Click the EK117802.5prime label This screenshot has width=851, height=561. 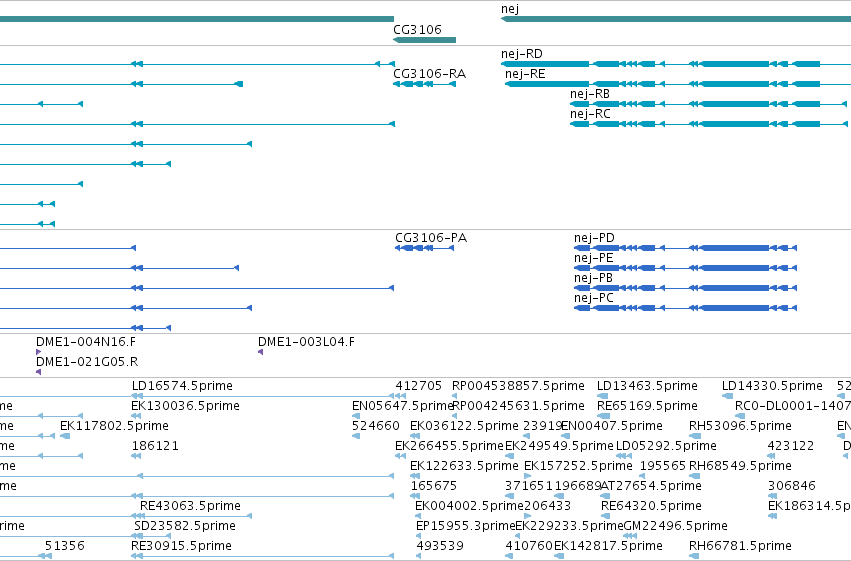click(114, 426)
